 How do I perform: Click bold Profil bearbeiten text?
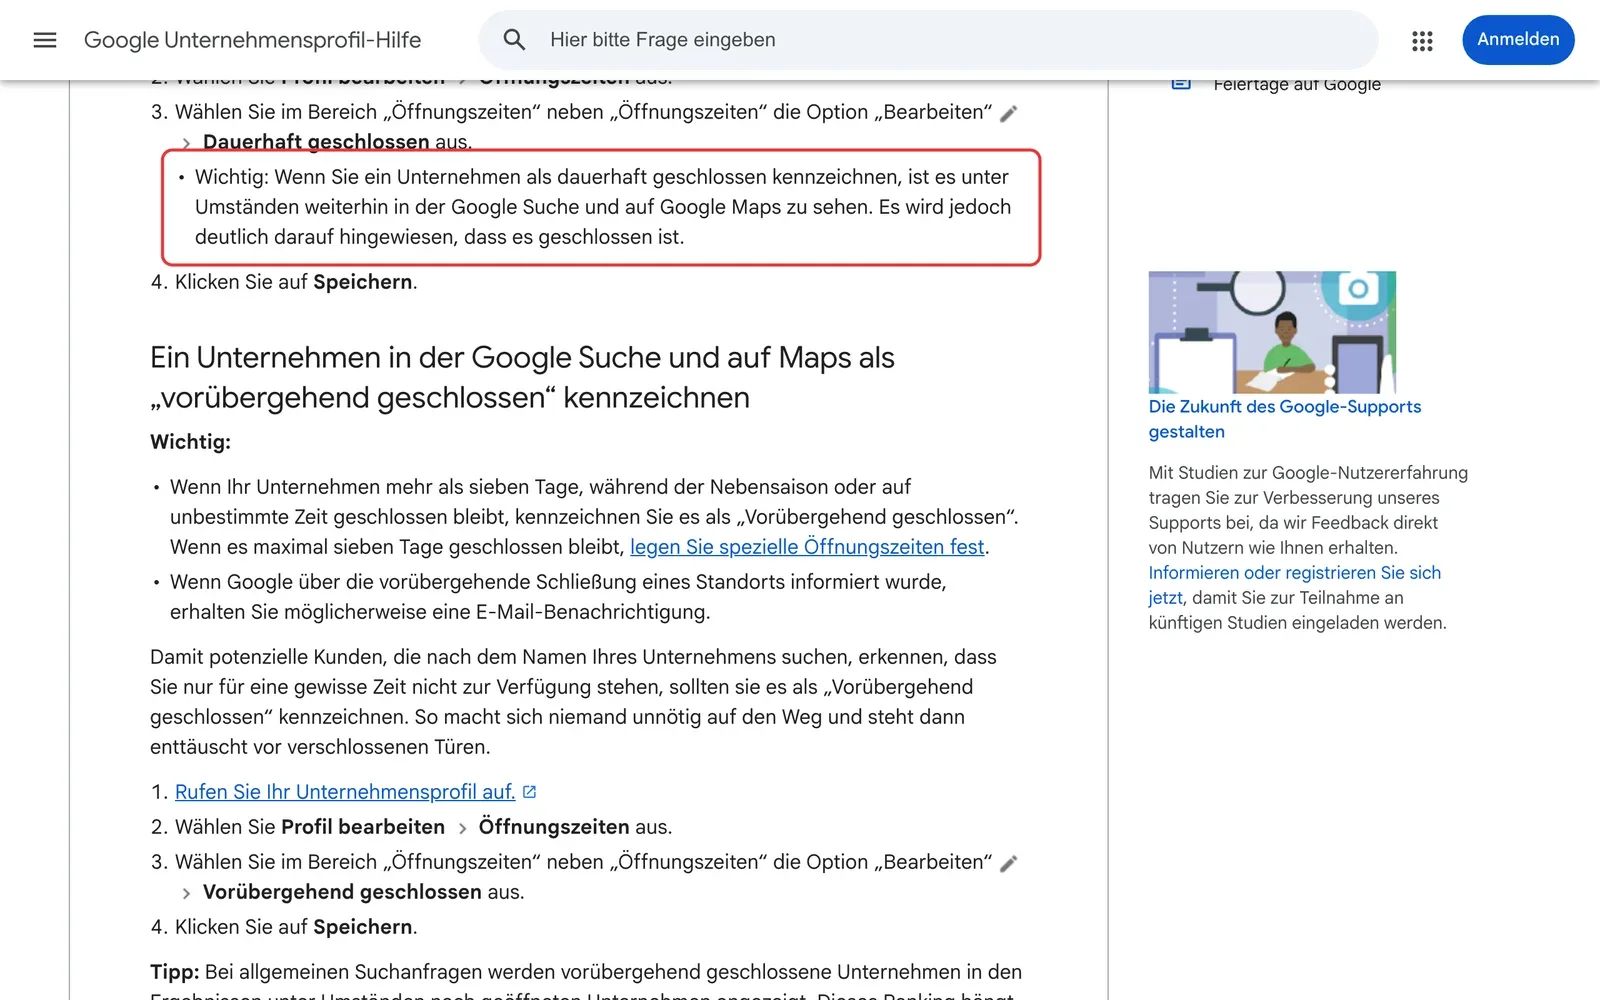click(x=363, y=827)
